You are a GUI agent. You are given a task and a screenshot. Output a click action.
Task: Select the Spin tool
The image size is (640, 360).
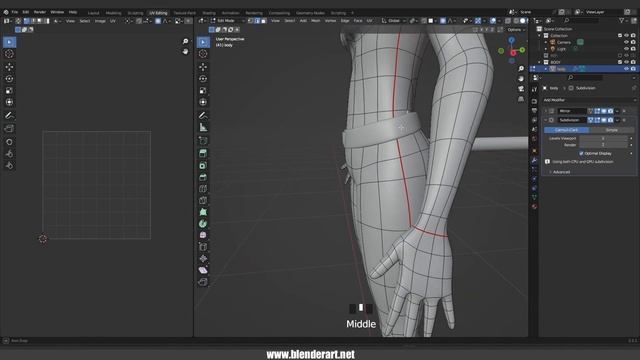point(203,224)
